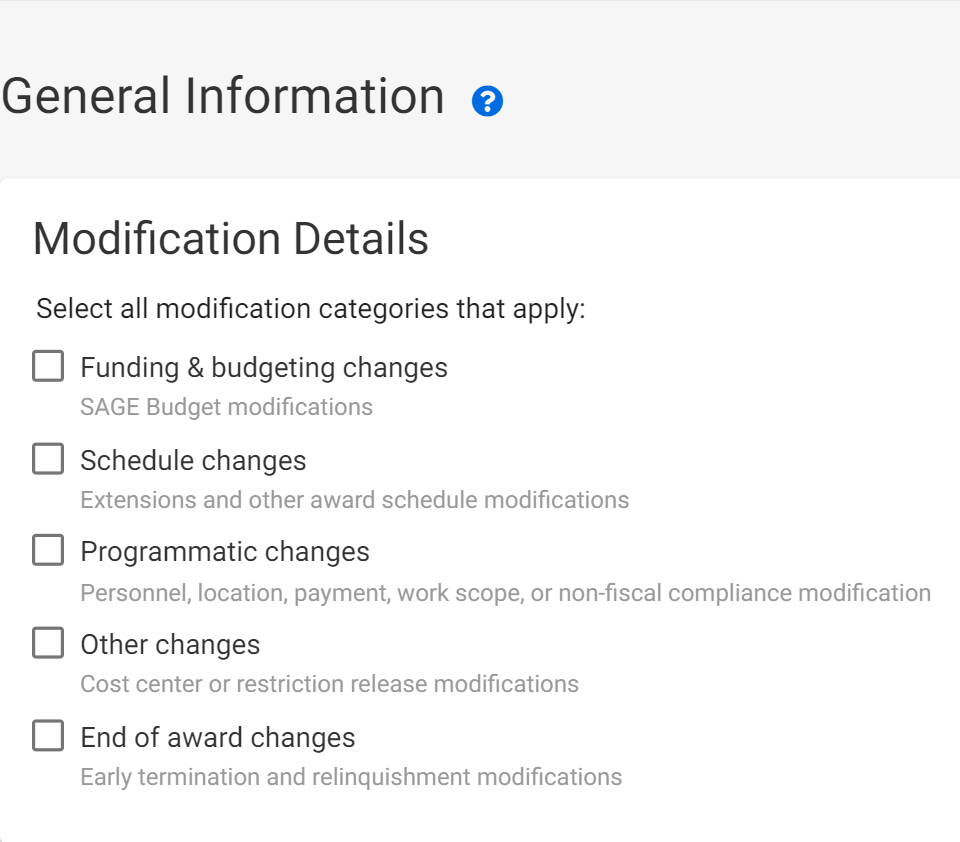
Task: Check the Funding & budgeting changes checkbox
Action: click(x=48, y=367)
